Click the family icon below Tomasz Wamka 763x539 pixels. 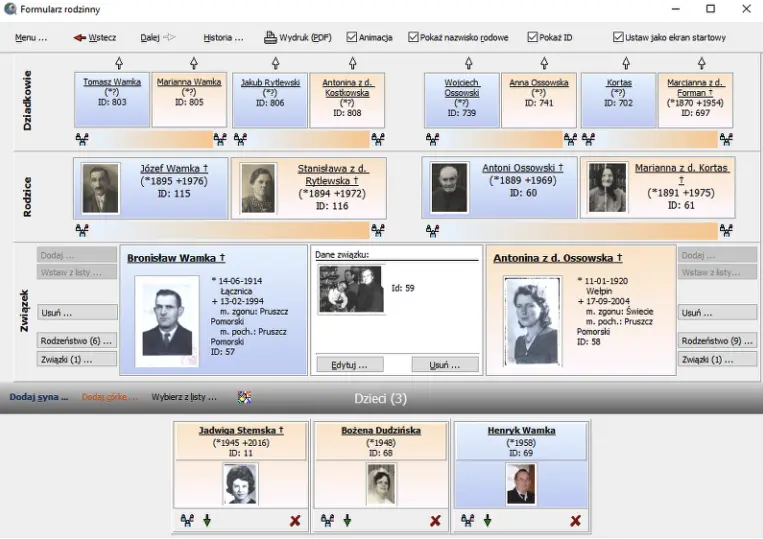[81, 139]
